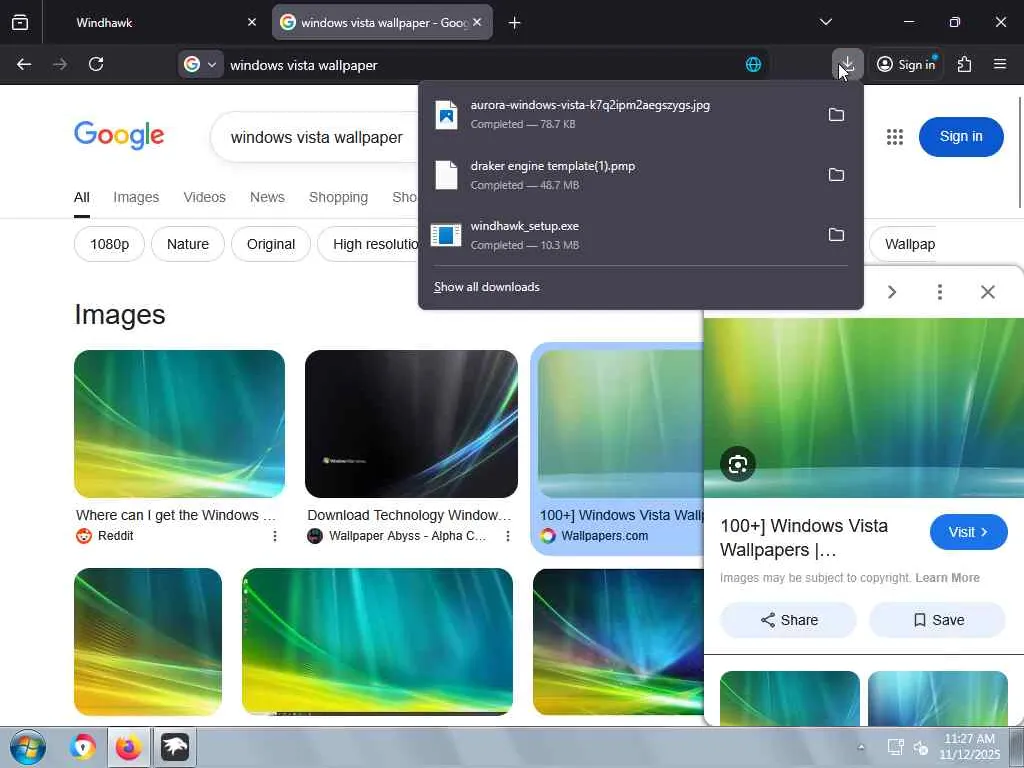1024x768 pixels.
Task: Click the taskbar clock showing 11:27 AM
Action: [x=969, y=746]
